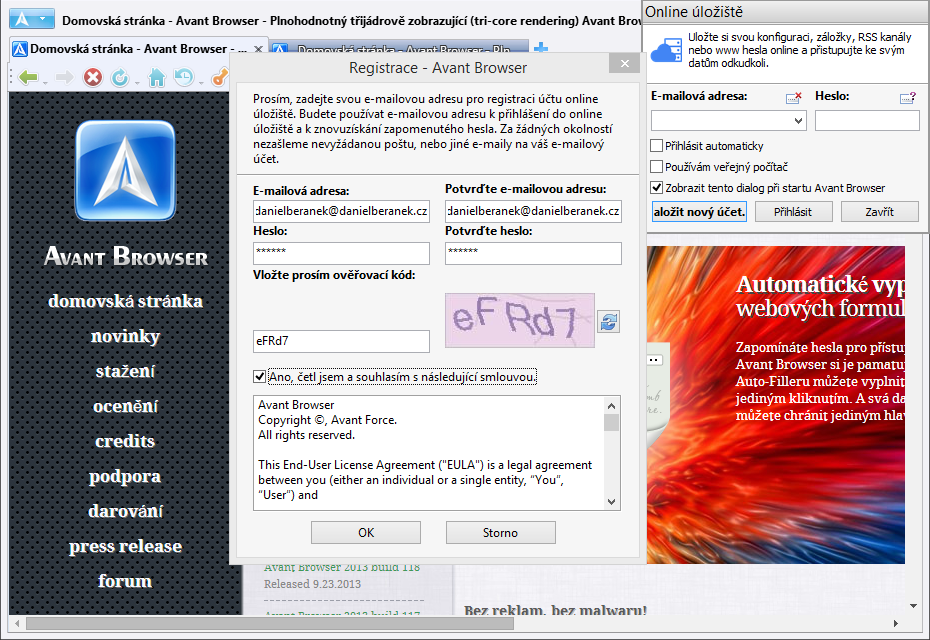Open browsing history clock icon
Viewport: 930px width, 640px height.
(184, 77)
